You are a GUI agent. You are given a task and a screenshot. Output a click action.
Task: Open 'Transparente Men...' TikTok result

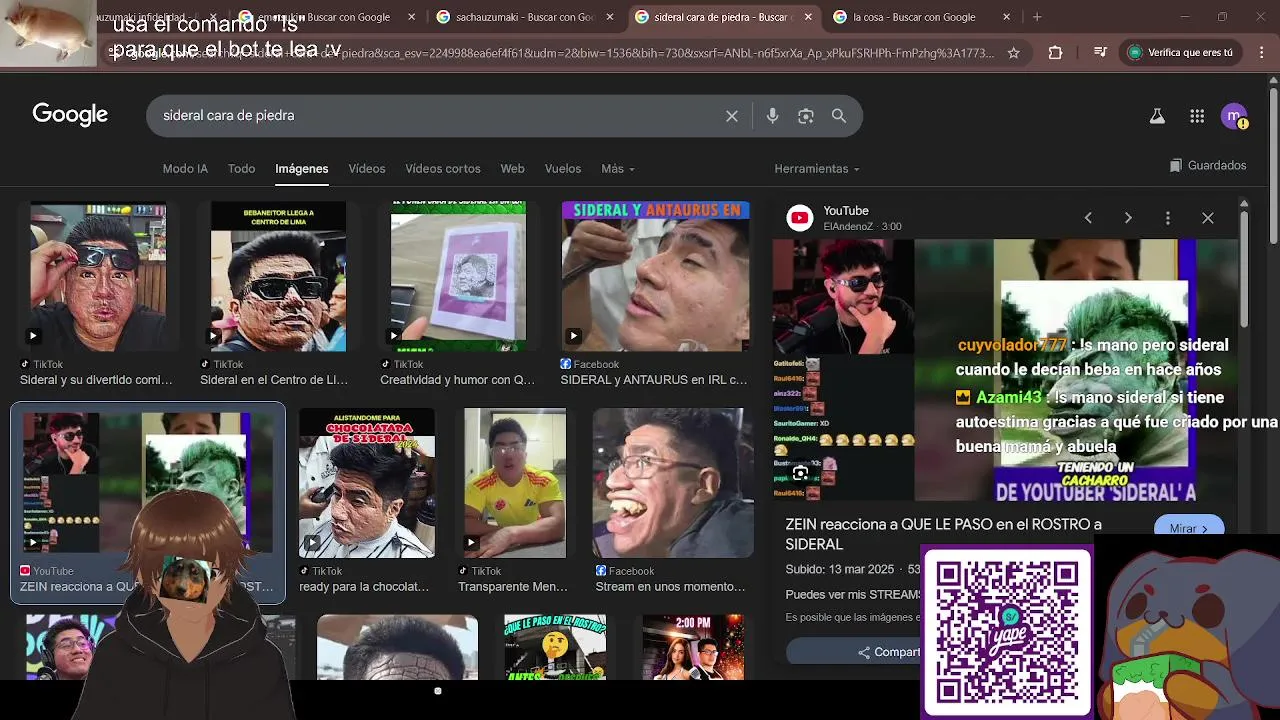pos(513,587)
